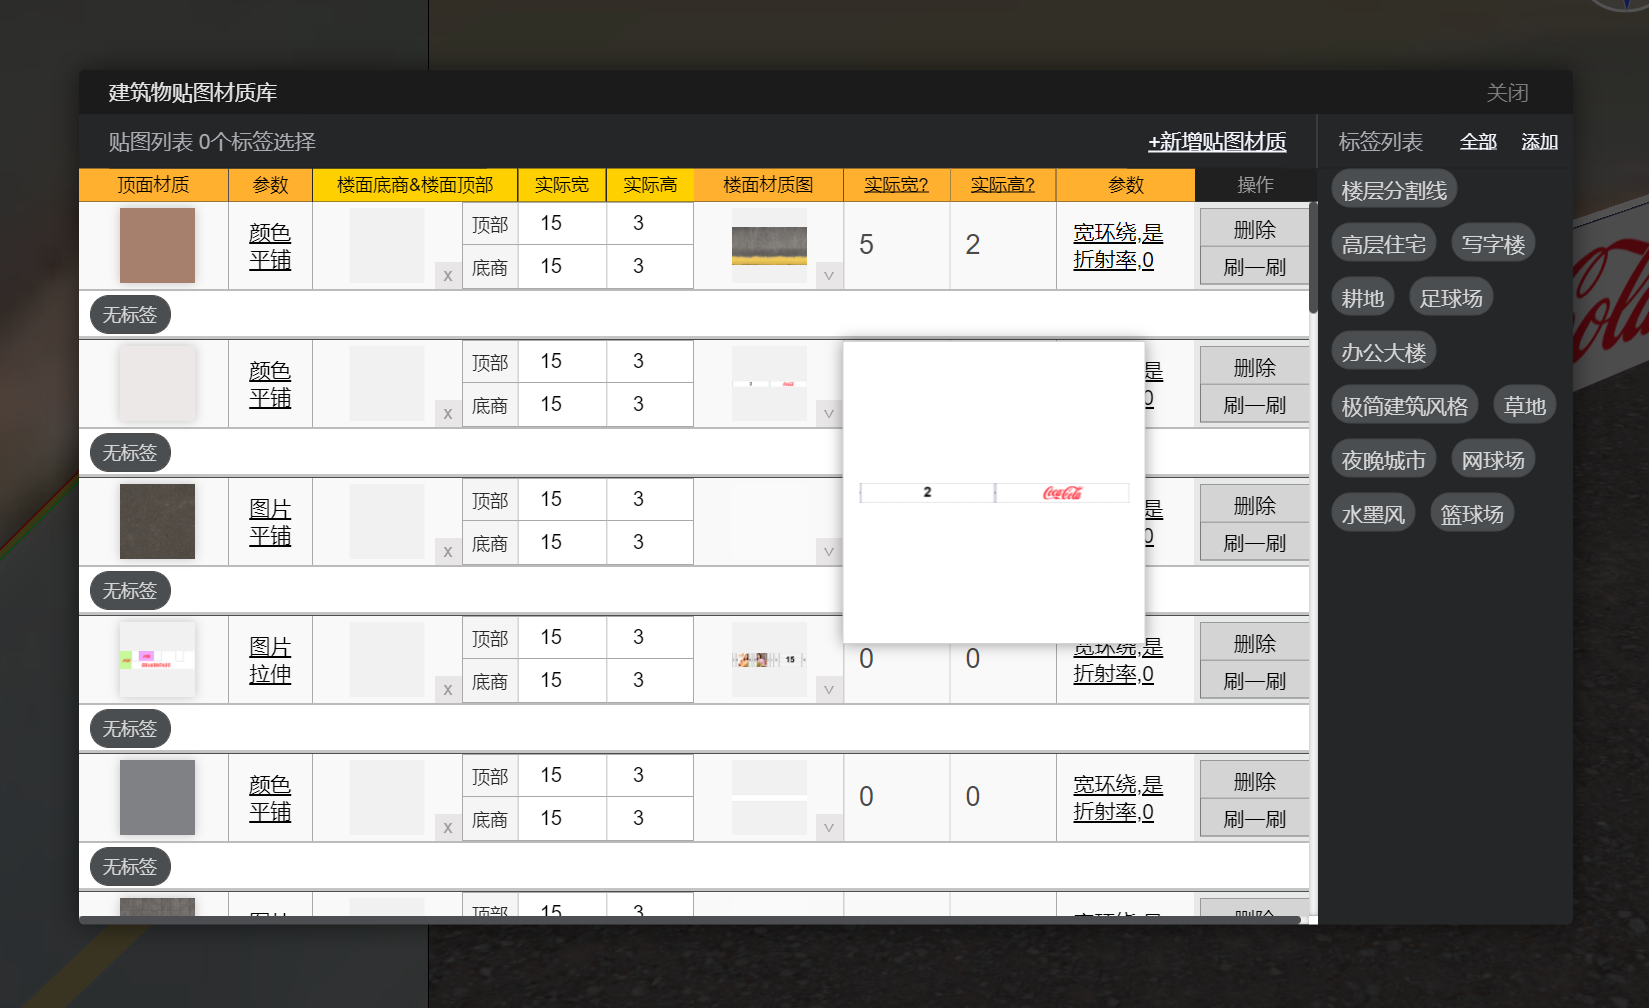Edit 底商 height 3 in first row
This screenshot has height=1008, width=1649.
coord(649,266)
